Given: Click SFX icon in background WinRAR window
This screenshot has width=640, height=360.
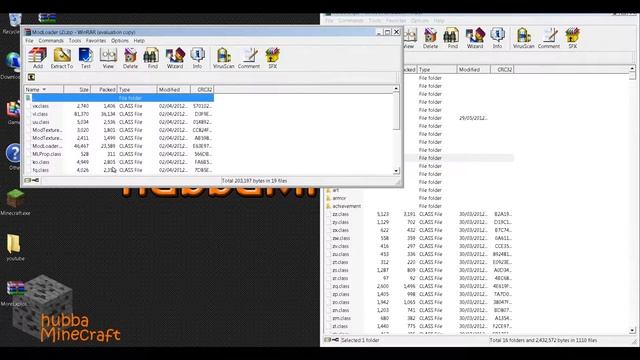Looking at the screenshot, I should click(573, 38).
